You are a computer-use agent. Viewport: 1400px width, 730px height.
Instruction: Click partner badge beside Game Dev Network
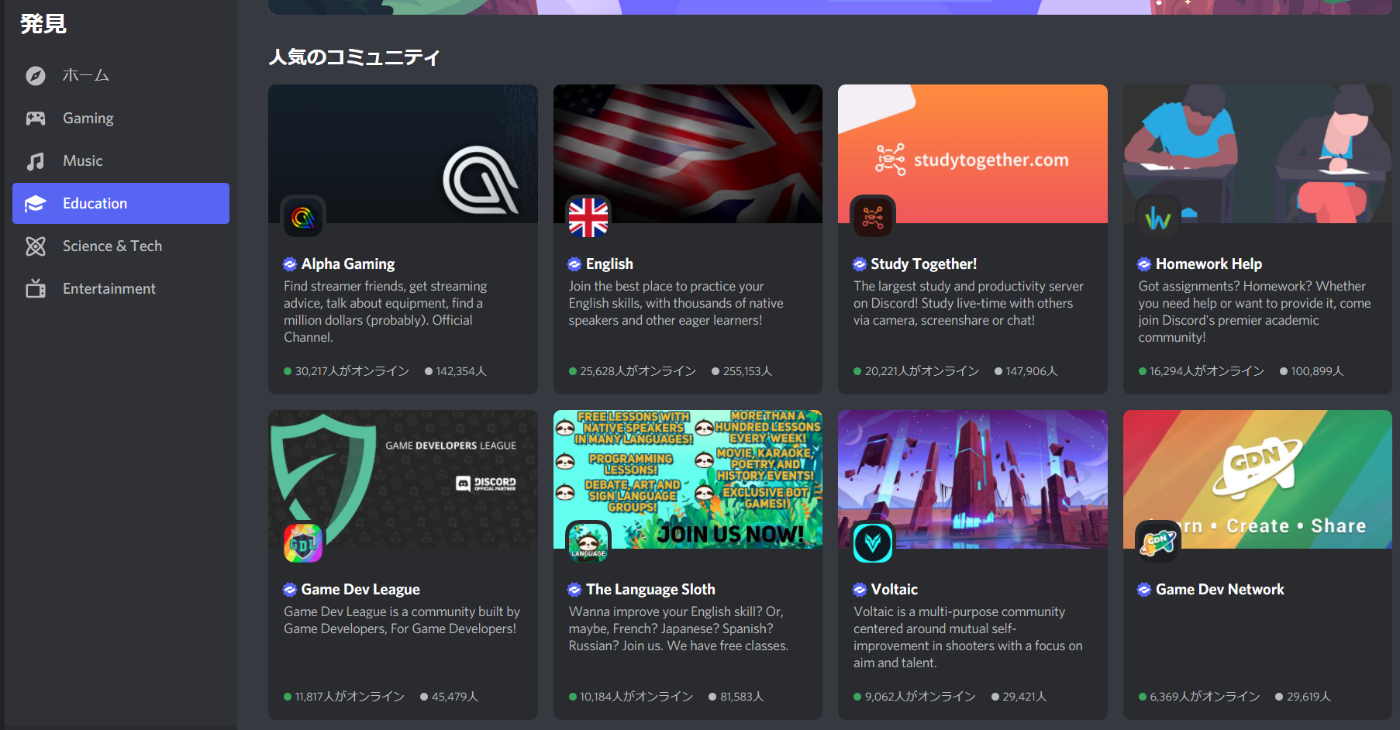1145,590
